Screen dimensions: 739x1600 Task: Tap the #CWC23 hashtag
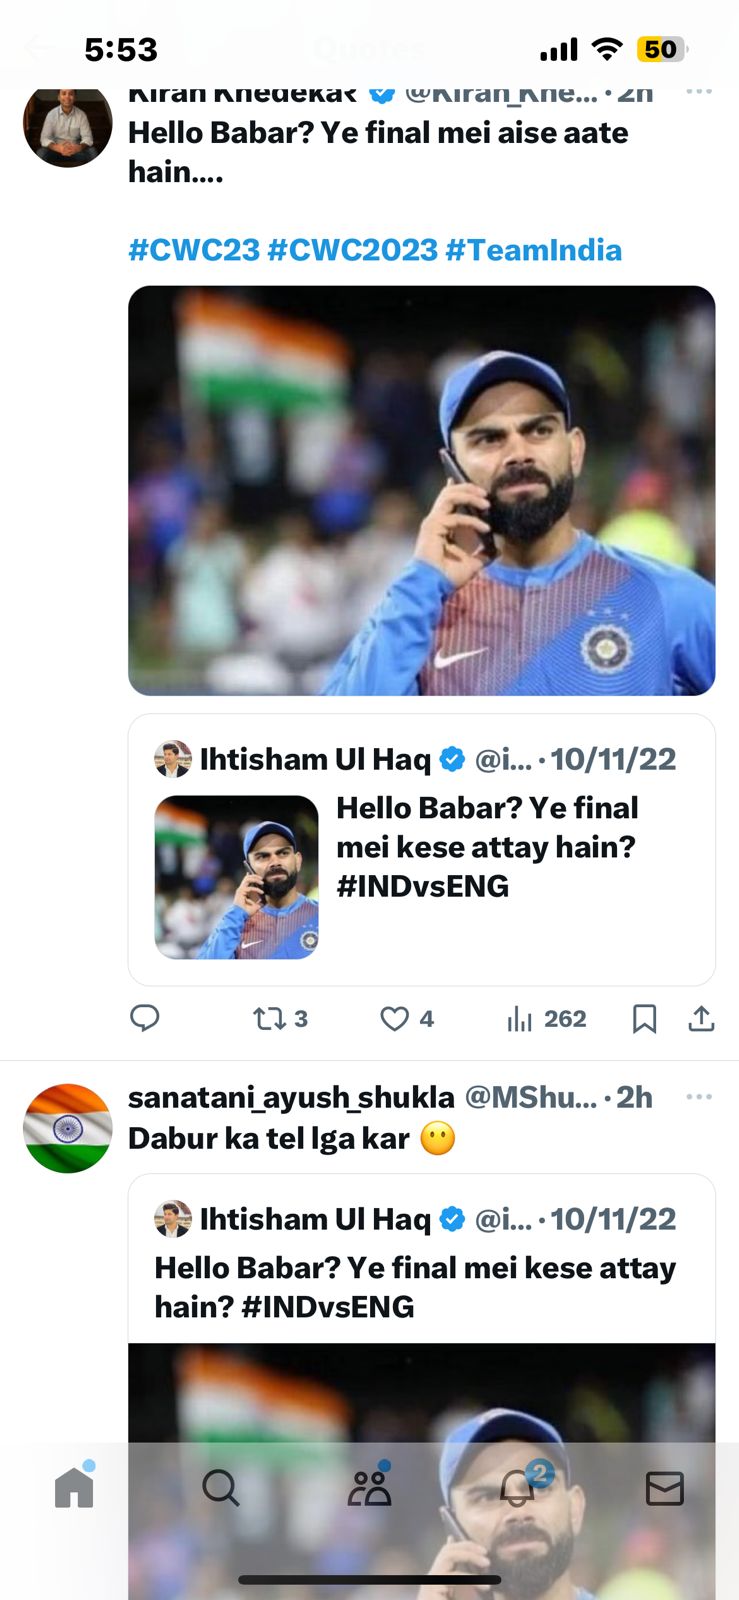(194, 250)
